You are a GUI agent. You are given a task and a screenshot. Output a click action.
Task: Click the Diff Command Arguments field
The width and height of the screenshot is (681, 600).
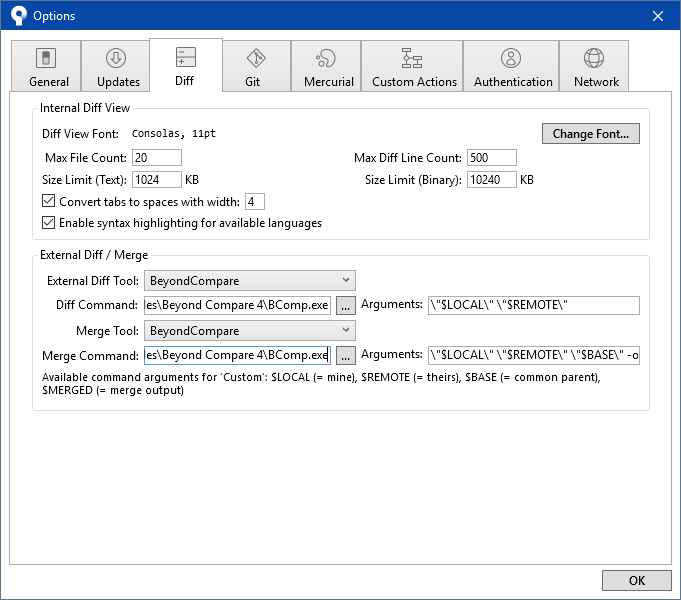click(x=534, y=305)
